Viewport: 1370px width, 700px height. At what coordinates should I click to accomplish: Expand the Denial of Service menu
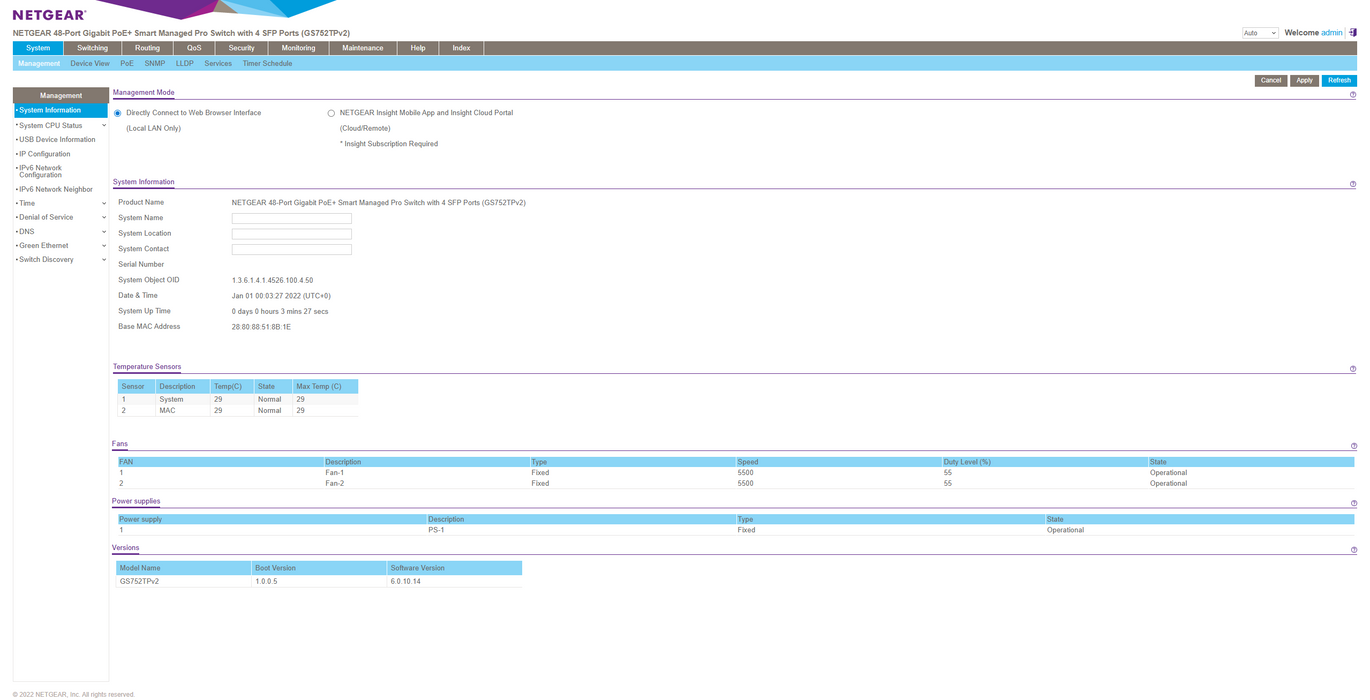pyautogui.click(x=60, y=217)
